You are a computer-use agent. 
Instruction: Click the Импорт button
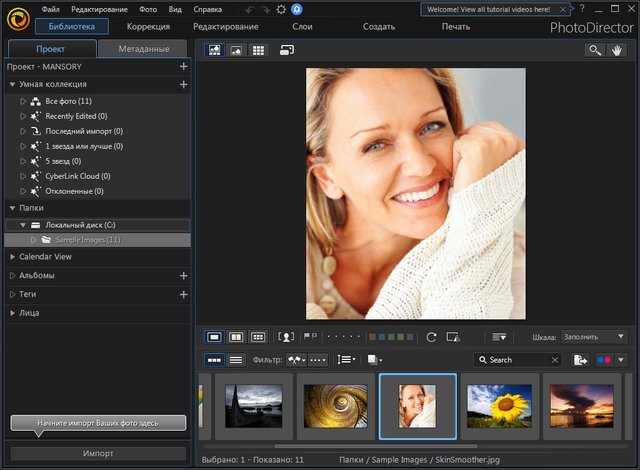click(98, 453)
